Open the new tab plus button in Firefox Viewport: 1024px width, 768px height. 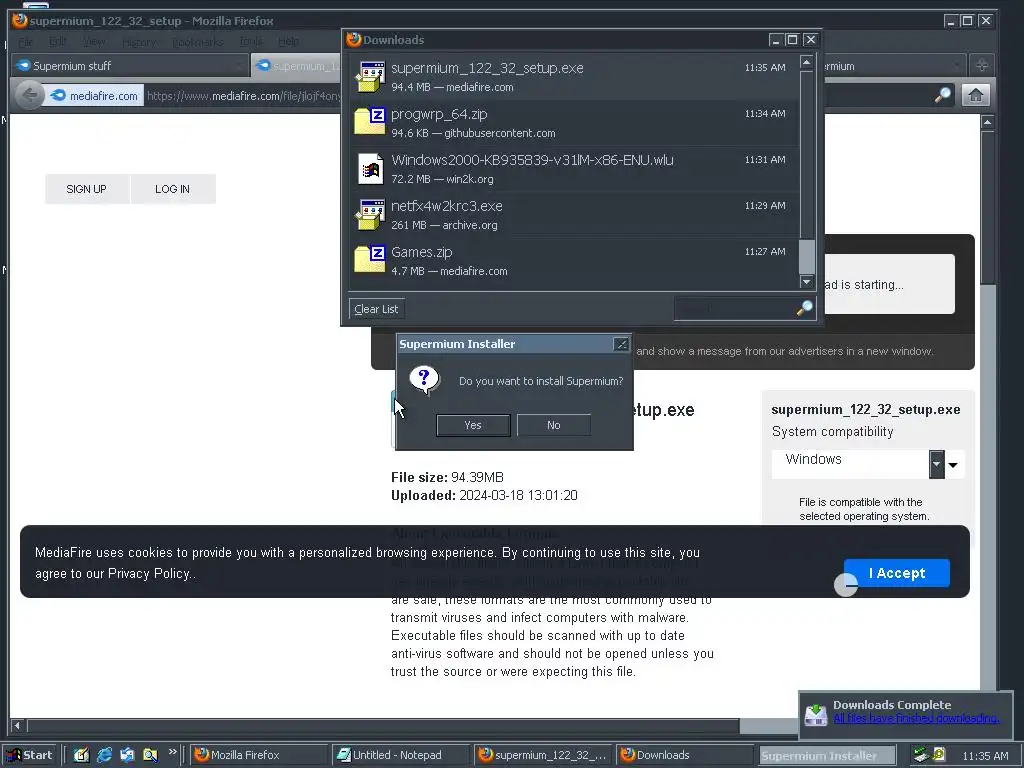click(x=982, y=65)
